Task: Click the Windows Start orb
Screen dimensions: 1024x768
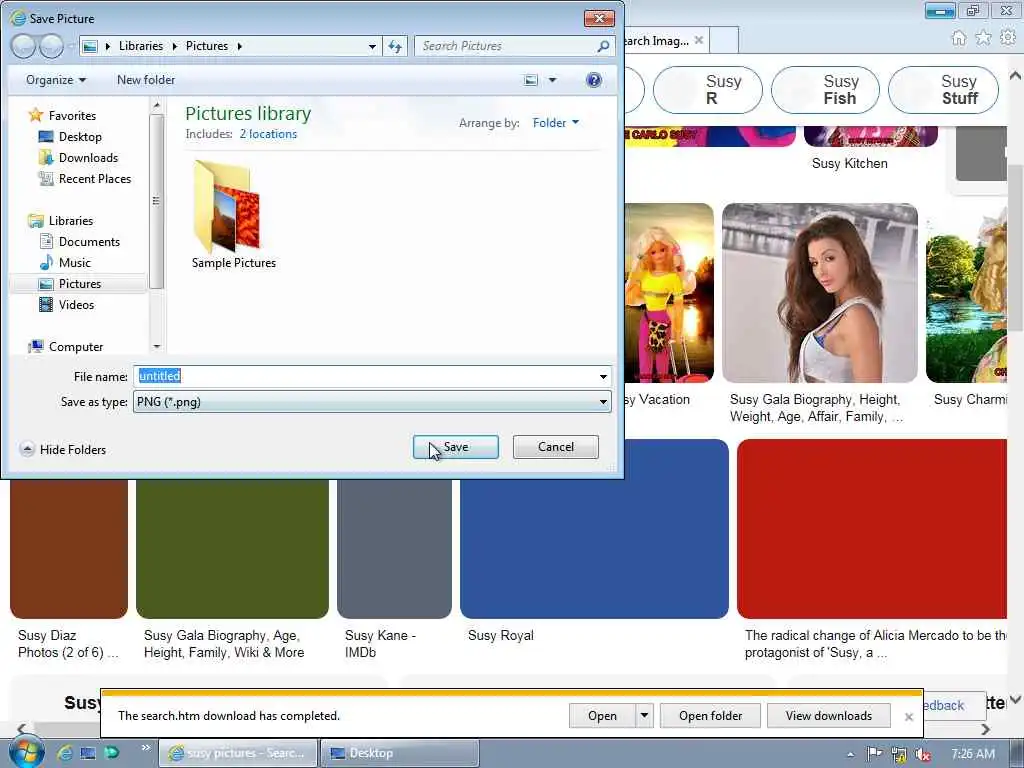Action: coord(26,752)
